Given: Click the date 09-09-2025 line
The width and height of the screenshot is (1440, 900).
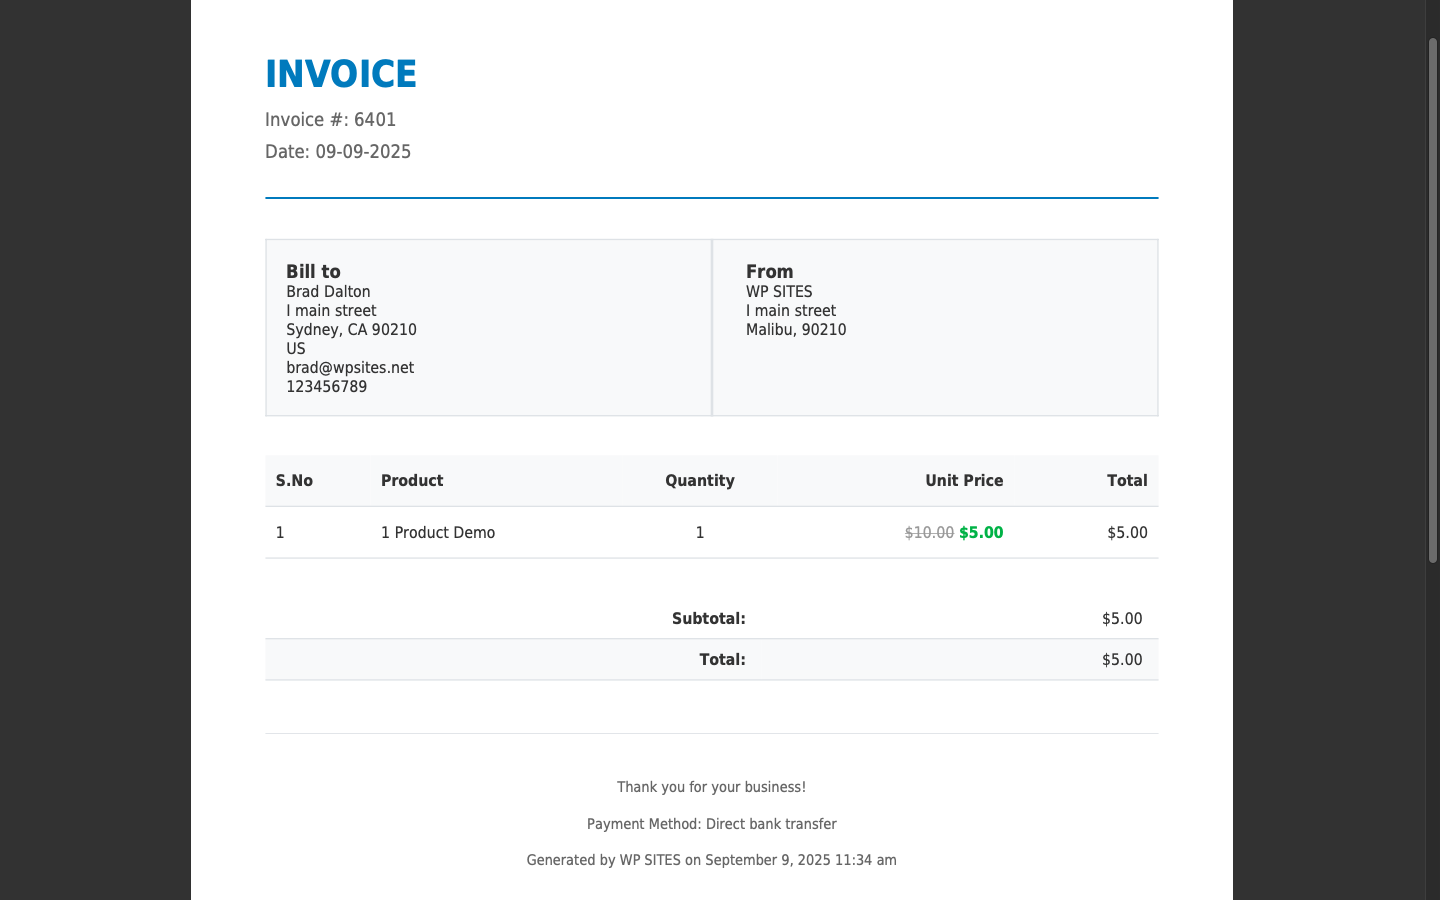Looking at the screenshot, I should 338,152.
